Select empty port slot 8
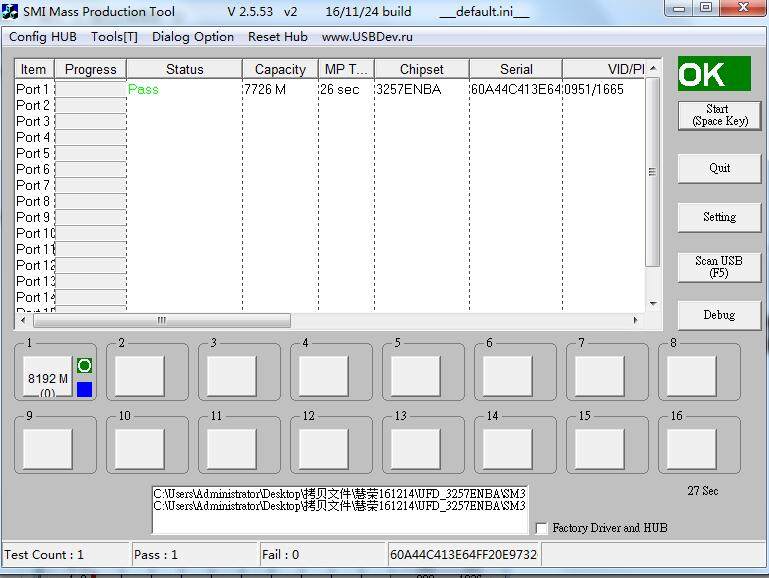769x578 pixels. coord(692,376)
